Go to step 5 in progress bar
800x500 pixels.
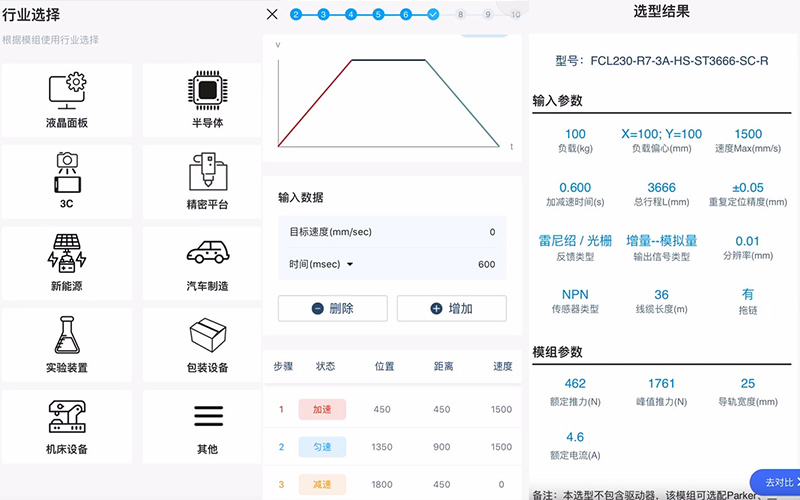pos(379,14)
